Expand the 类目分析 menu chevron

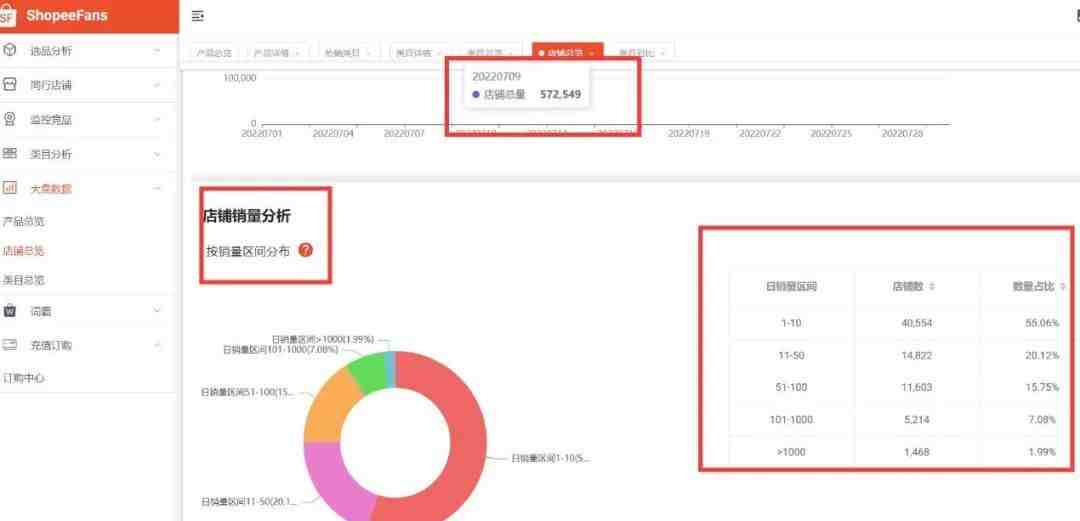(157, 154)
